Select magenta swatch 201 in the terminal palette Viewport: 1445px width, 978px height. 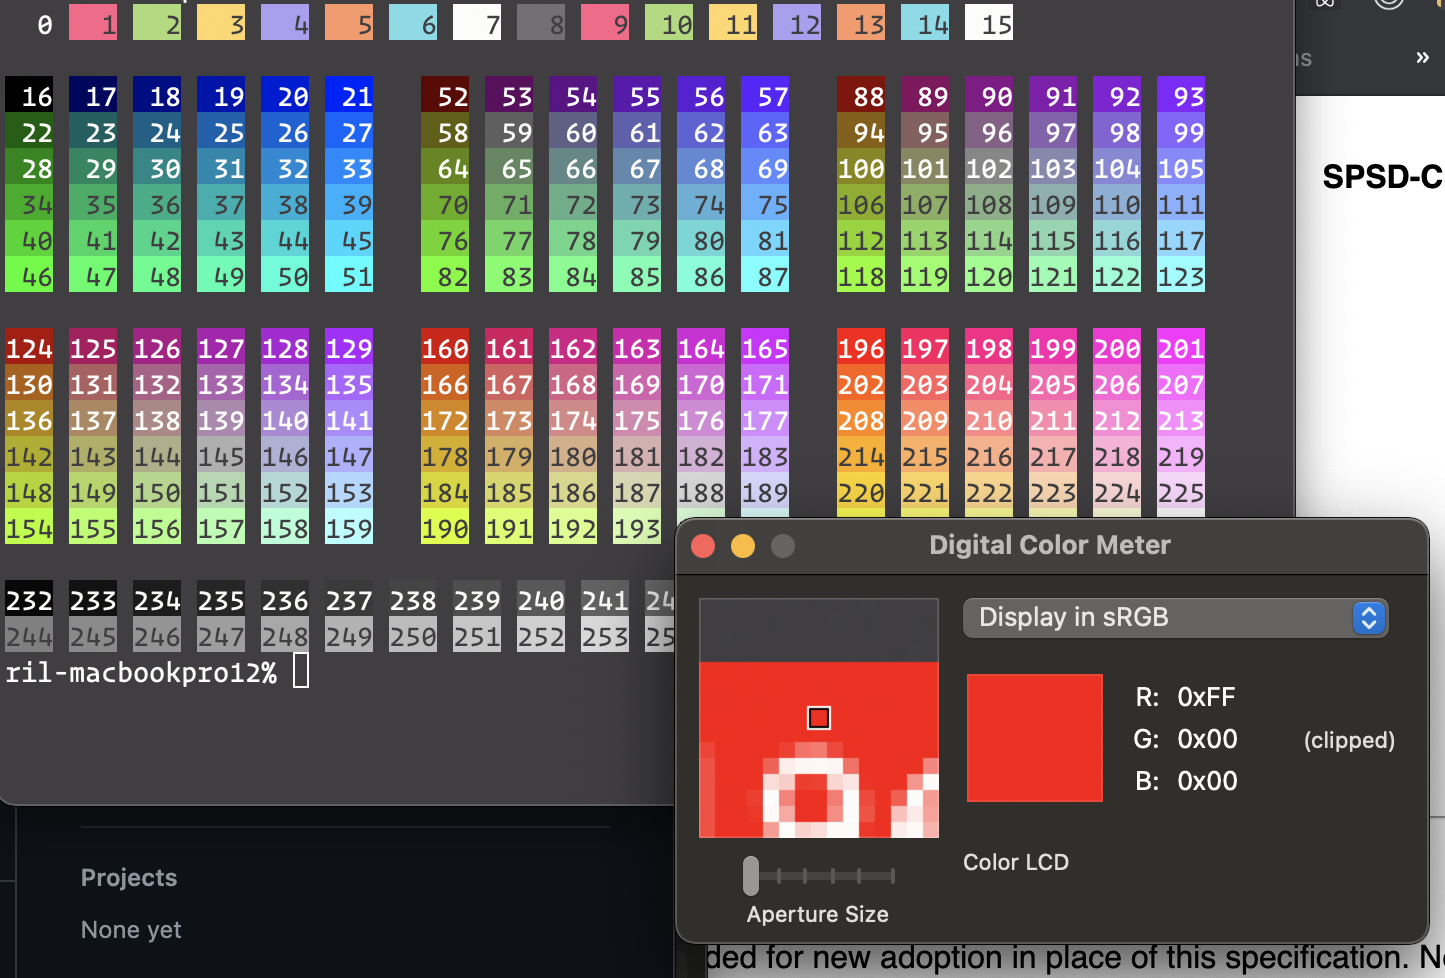1181,348
